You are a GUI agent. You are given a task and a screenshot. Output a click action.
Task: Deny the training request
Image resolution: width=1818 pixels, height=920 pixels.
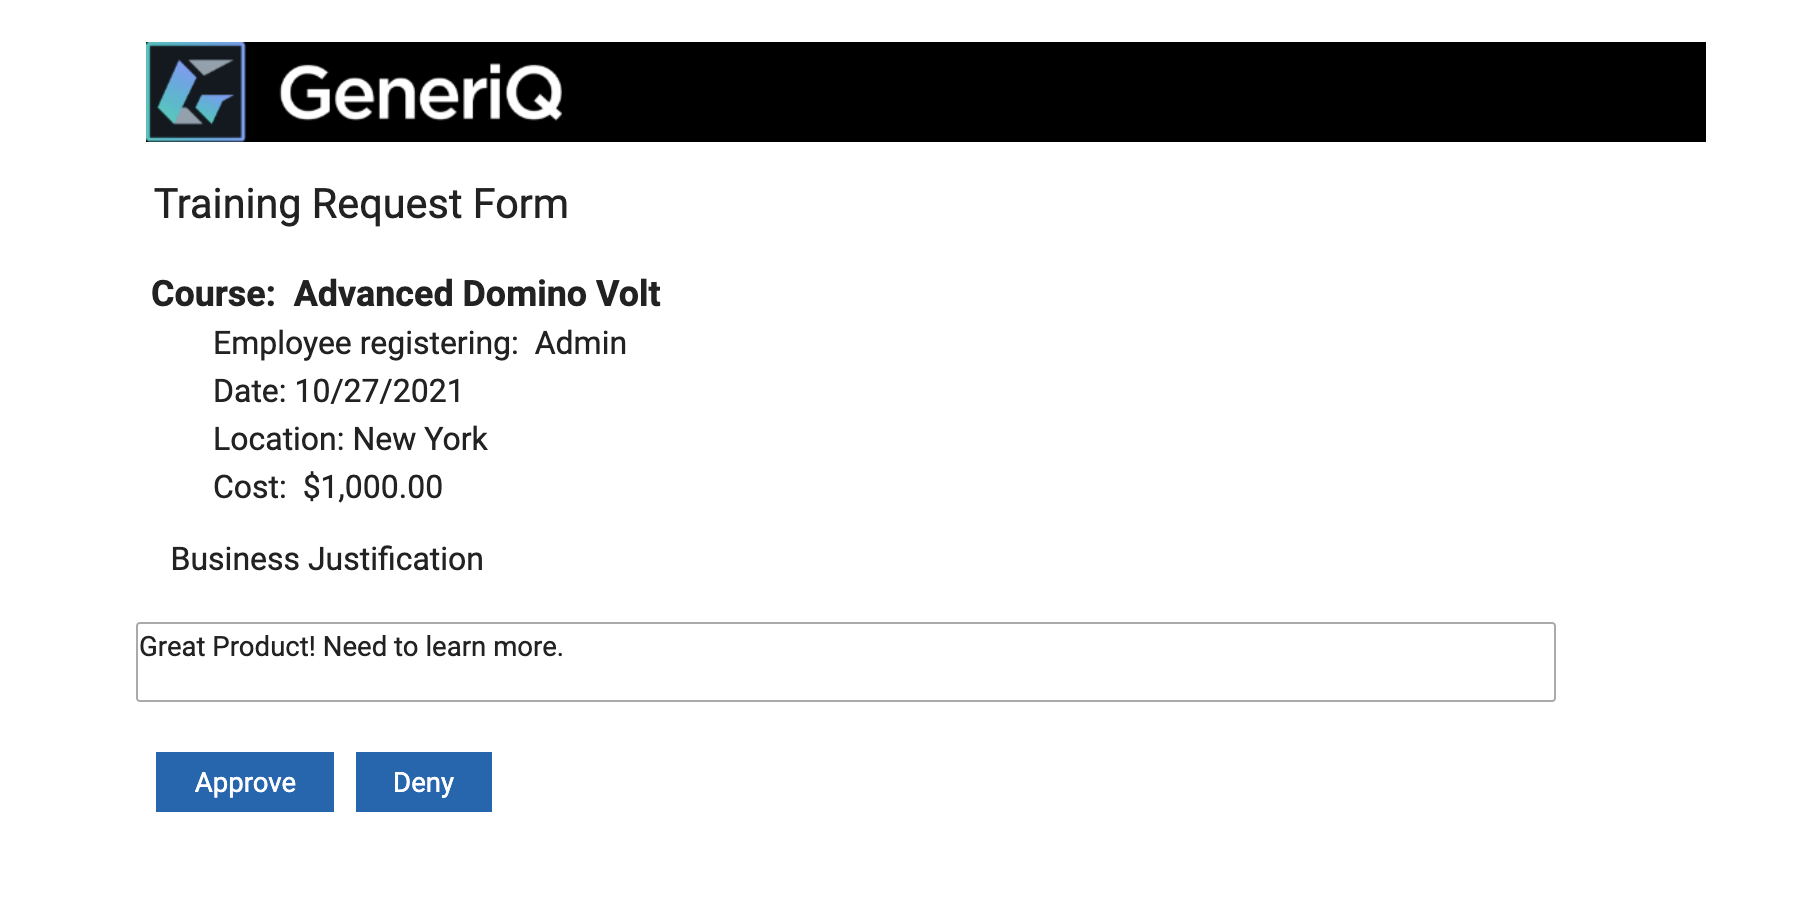point(424,782)
